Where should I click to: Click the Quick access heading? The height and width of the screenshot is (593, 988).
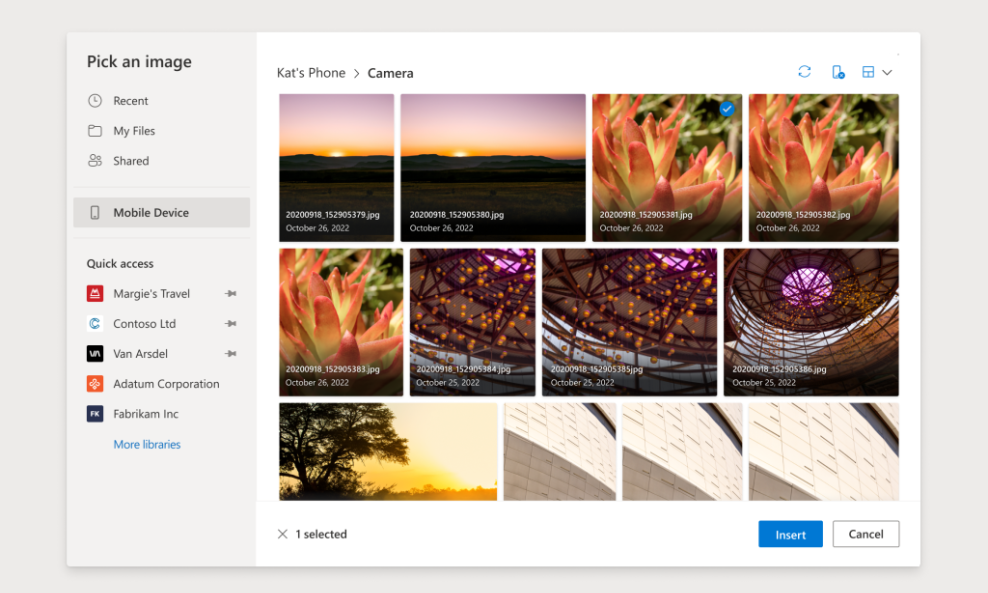[x=120, y=263]
